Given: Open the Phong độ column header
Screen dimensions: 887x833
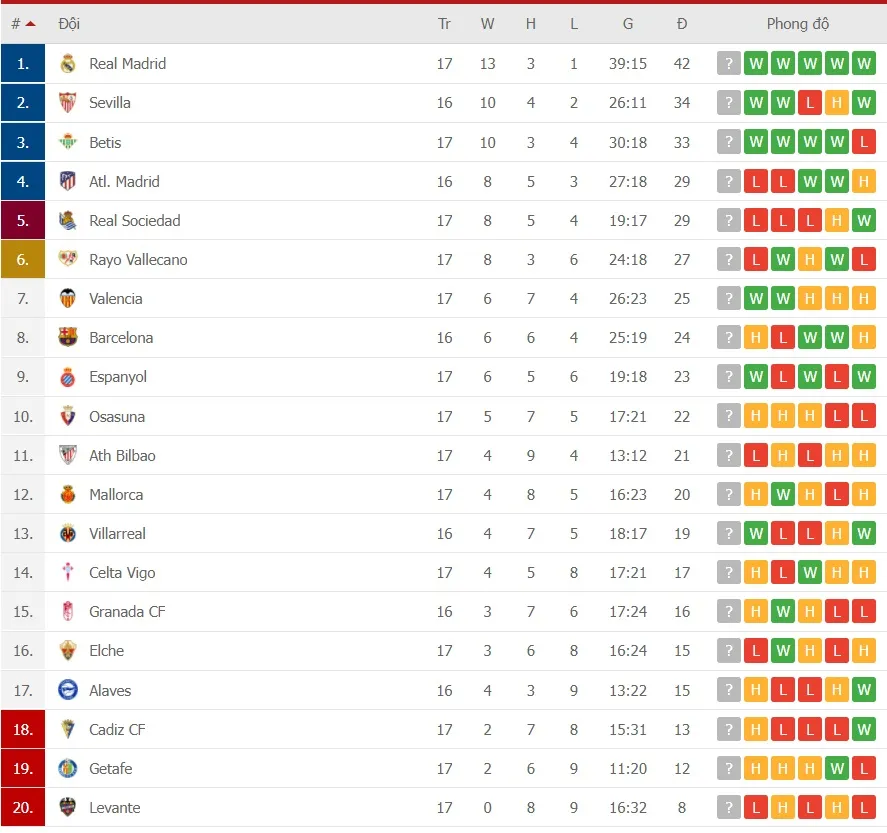Looking at the screenshot, I should [797, 23].
